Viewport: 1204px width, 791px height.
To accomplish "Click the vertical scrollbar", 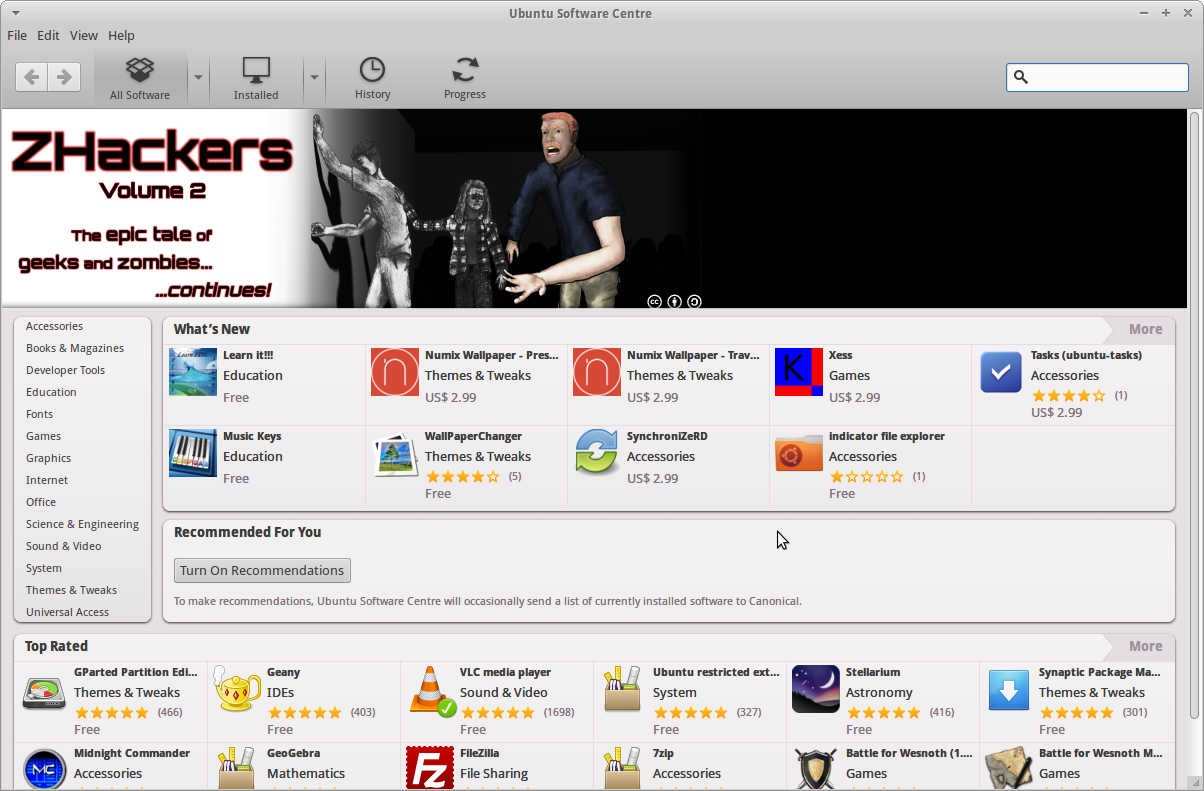I will (1195, 416).
